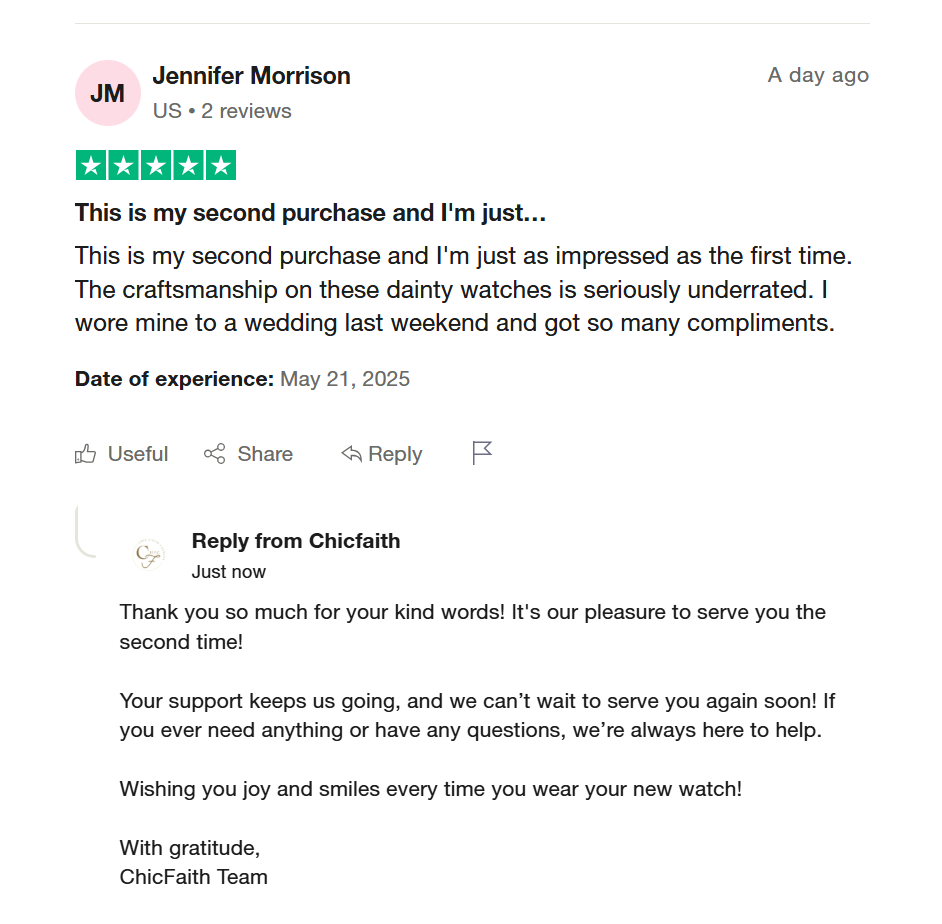Flag this review for reporting

click(482, 453)
